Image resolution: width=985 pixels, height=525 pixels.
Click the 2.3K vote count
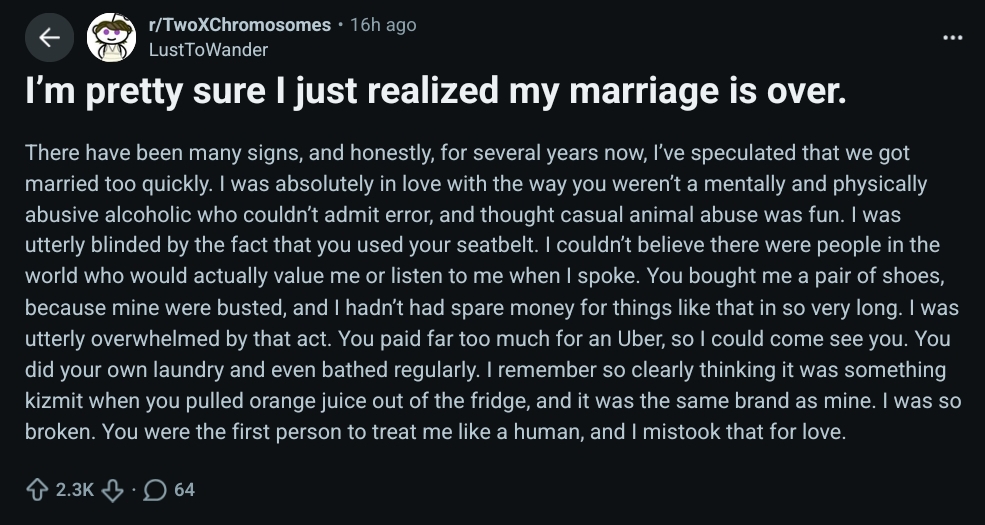74,490
